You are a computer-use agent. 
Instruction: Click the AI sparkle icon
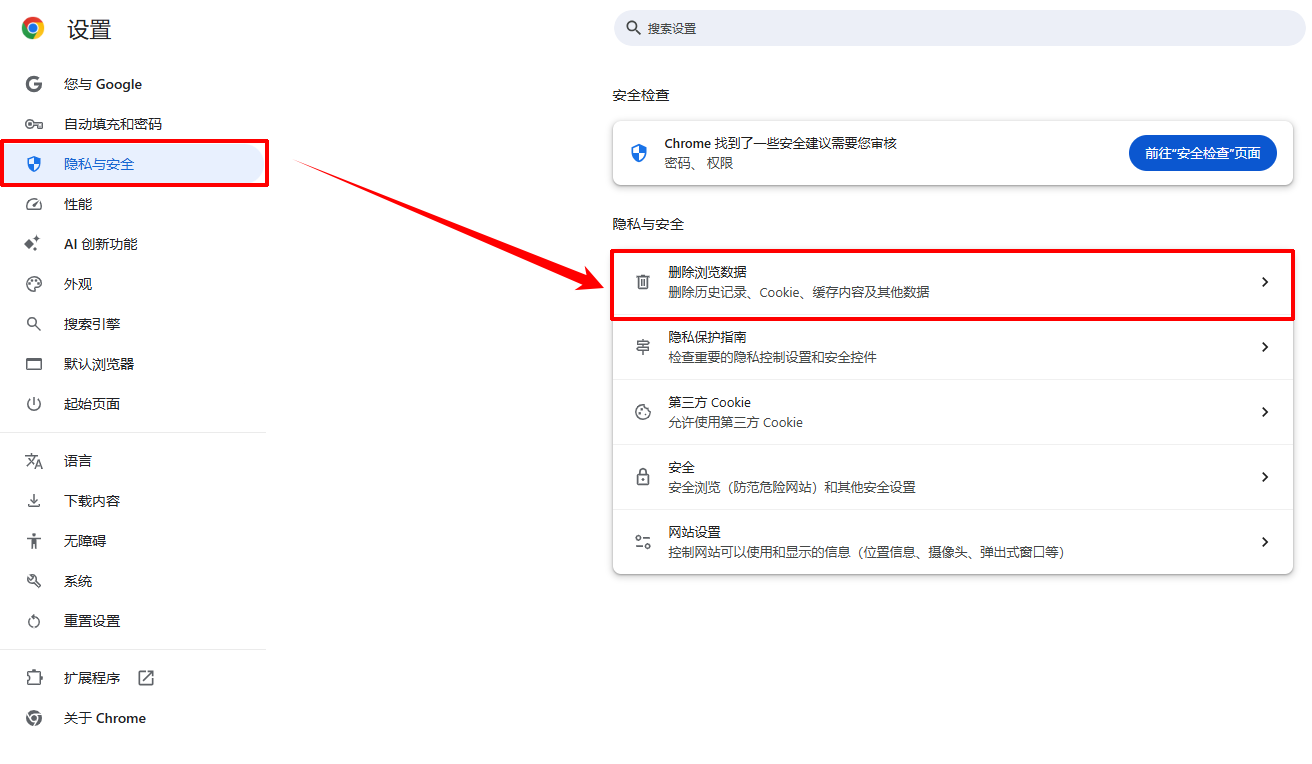click(33, 244)
